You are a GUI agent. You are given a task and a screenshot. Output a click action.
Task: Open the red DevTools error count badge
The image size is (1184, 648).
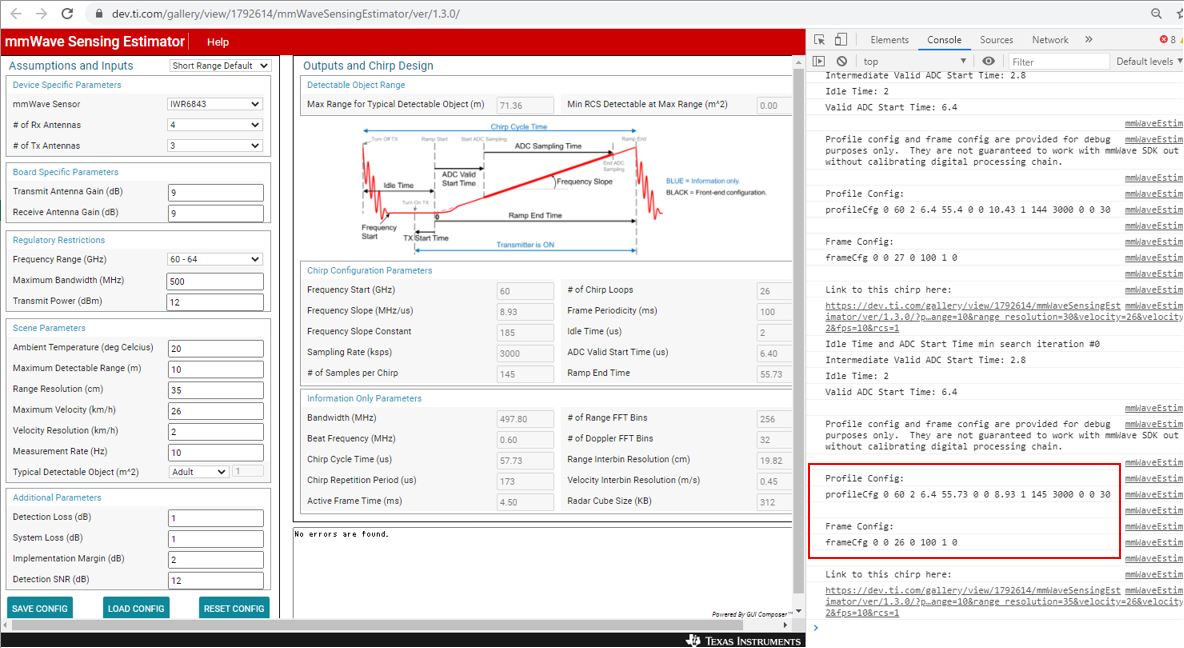[x=1168, y=39]
